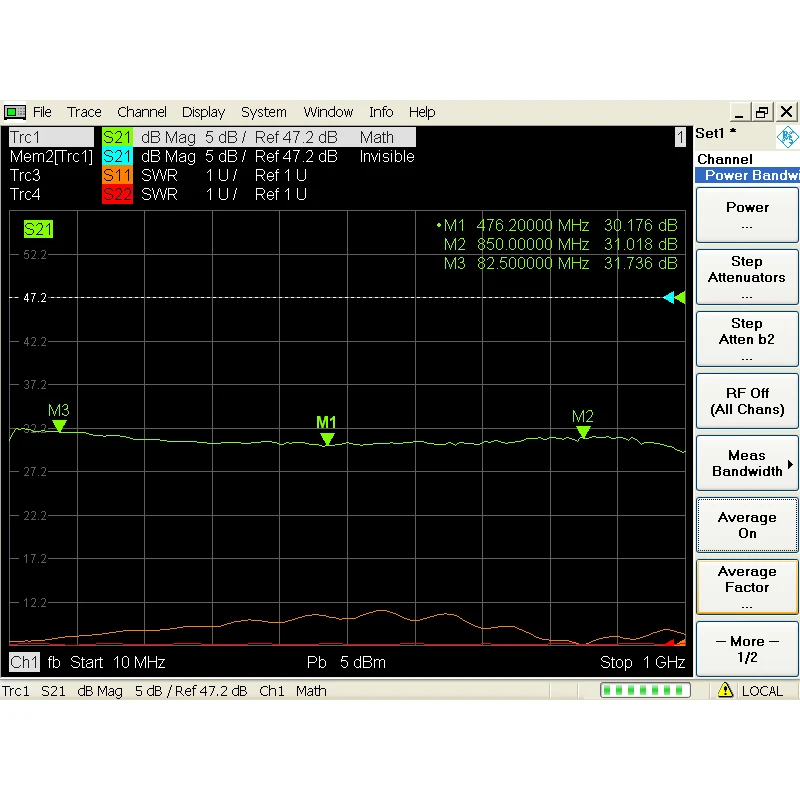Click the analyzer application icon beside File
The image size is (800, 800).
14,112
